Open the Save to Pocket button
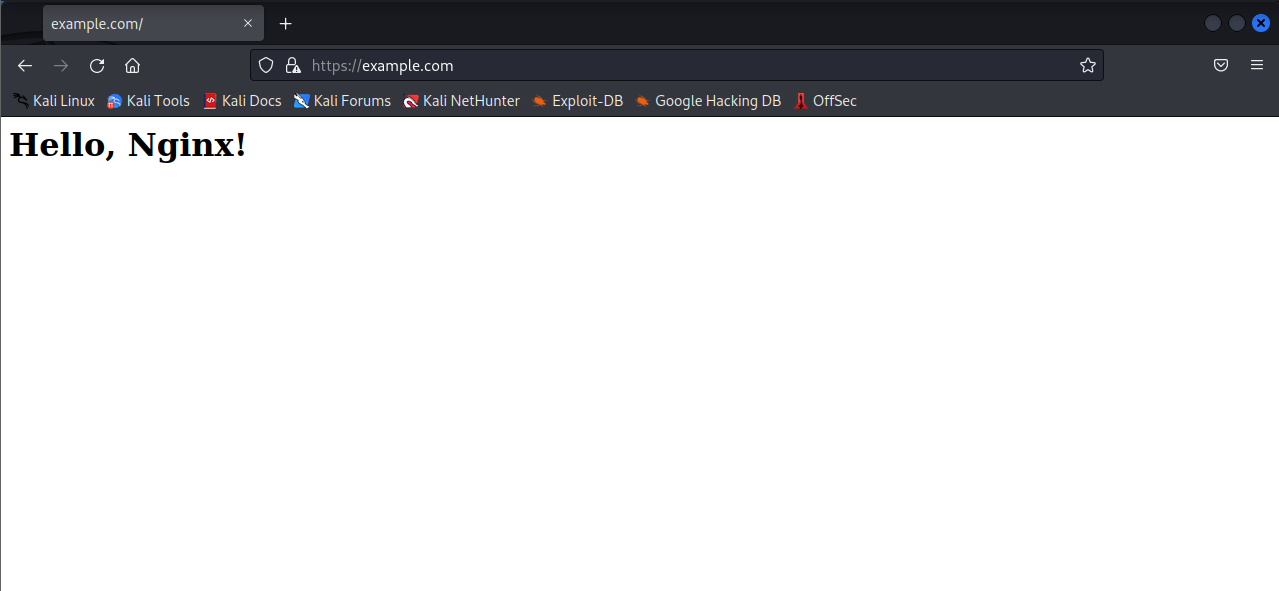The width and height of the screenshot is (1279, 591). pos(1221,66)
